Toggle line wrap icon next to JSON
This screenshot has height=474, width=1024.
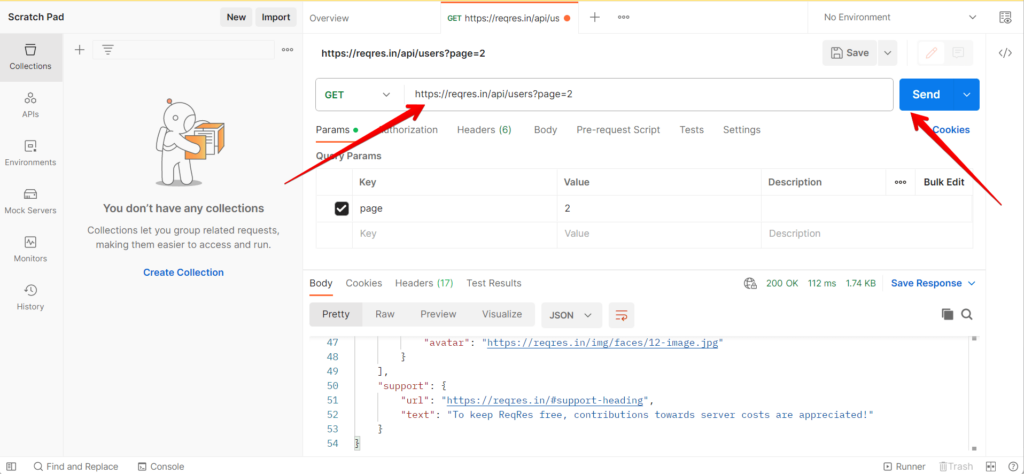point(621,315)
